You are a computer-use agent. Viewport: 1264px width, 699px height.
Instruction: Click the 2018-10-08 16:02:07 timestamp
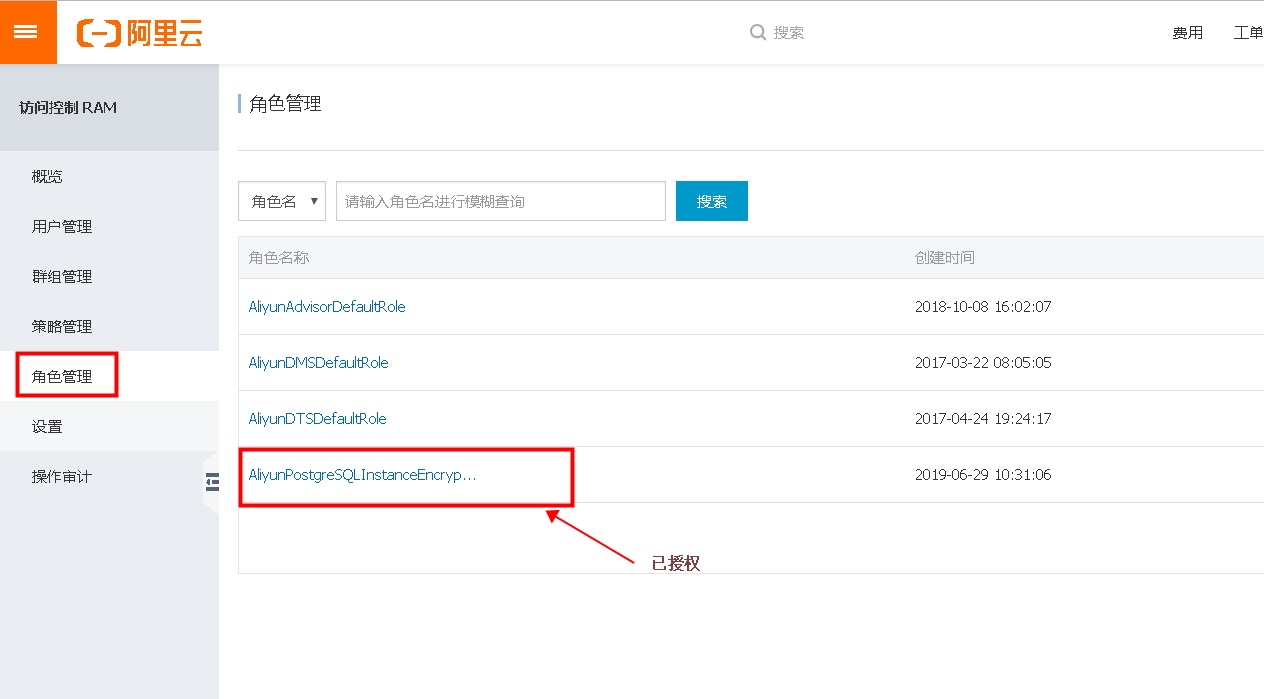[983, 307]
